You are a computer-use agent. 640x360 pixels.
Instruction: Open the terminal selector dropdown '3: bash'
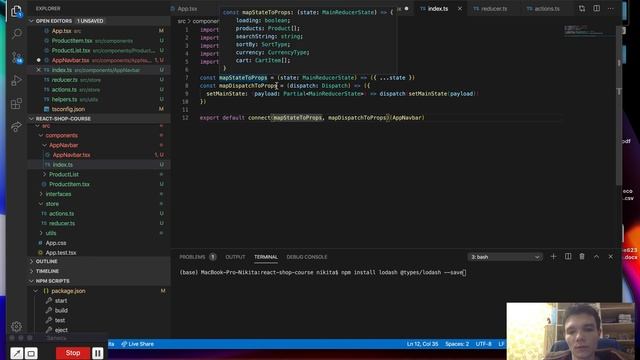click(x=505, y=257)
